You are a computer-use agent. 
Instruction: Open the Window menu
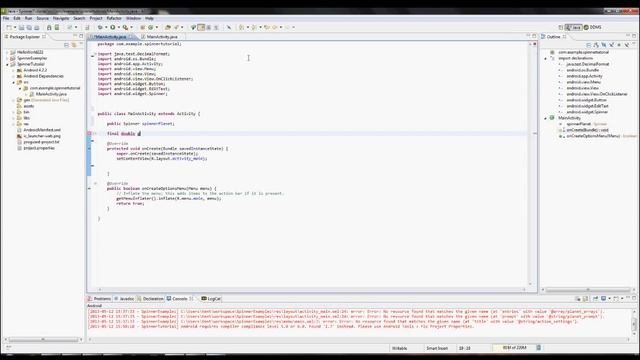click(133, 18)
